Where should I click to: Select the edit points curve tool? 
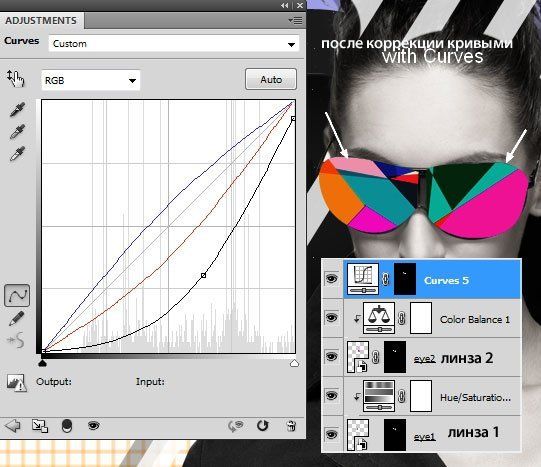pyautogui.click(x=17, y=296)
